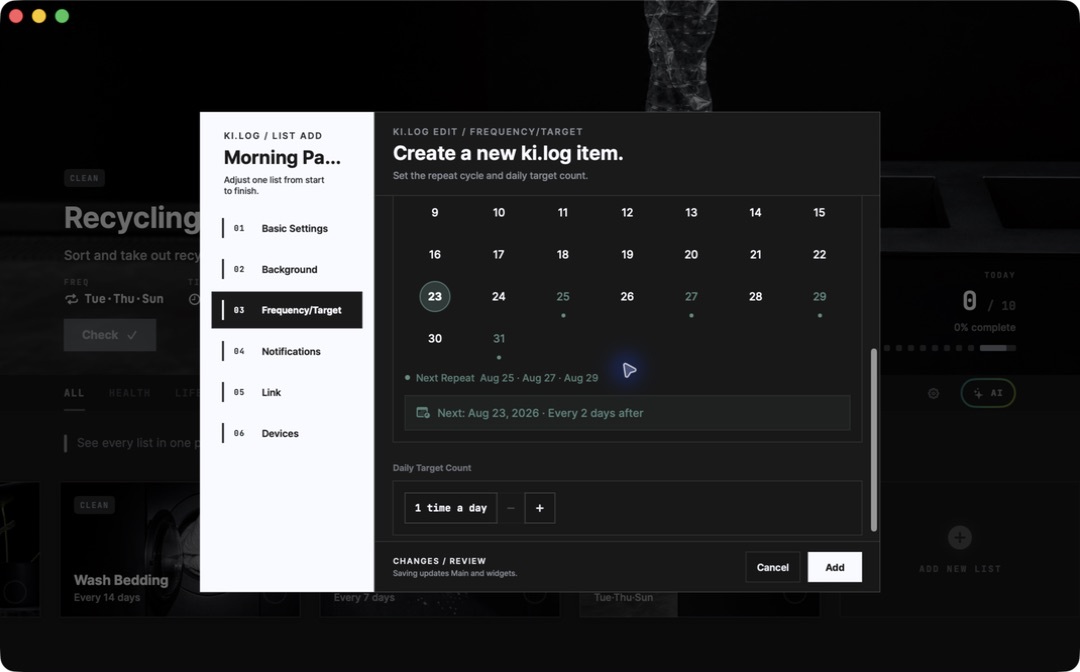Increase daily target count with plus

click(x=539, y=508)
